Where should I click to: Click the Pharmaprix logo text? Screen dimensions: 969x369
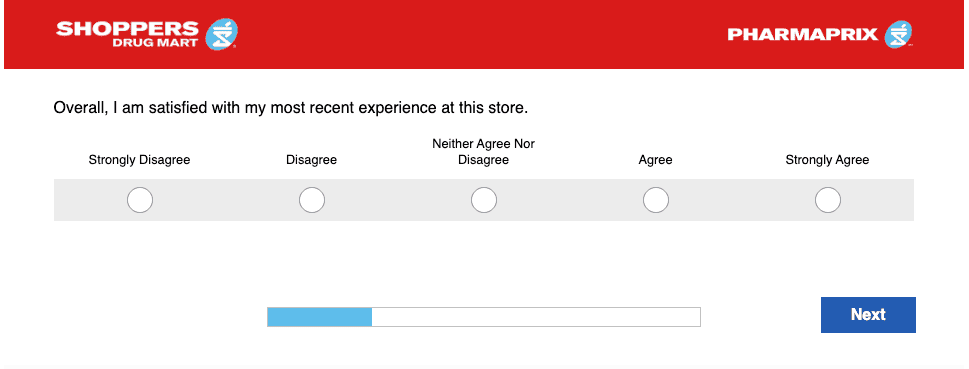pos(803,35)
